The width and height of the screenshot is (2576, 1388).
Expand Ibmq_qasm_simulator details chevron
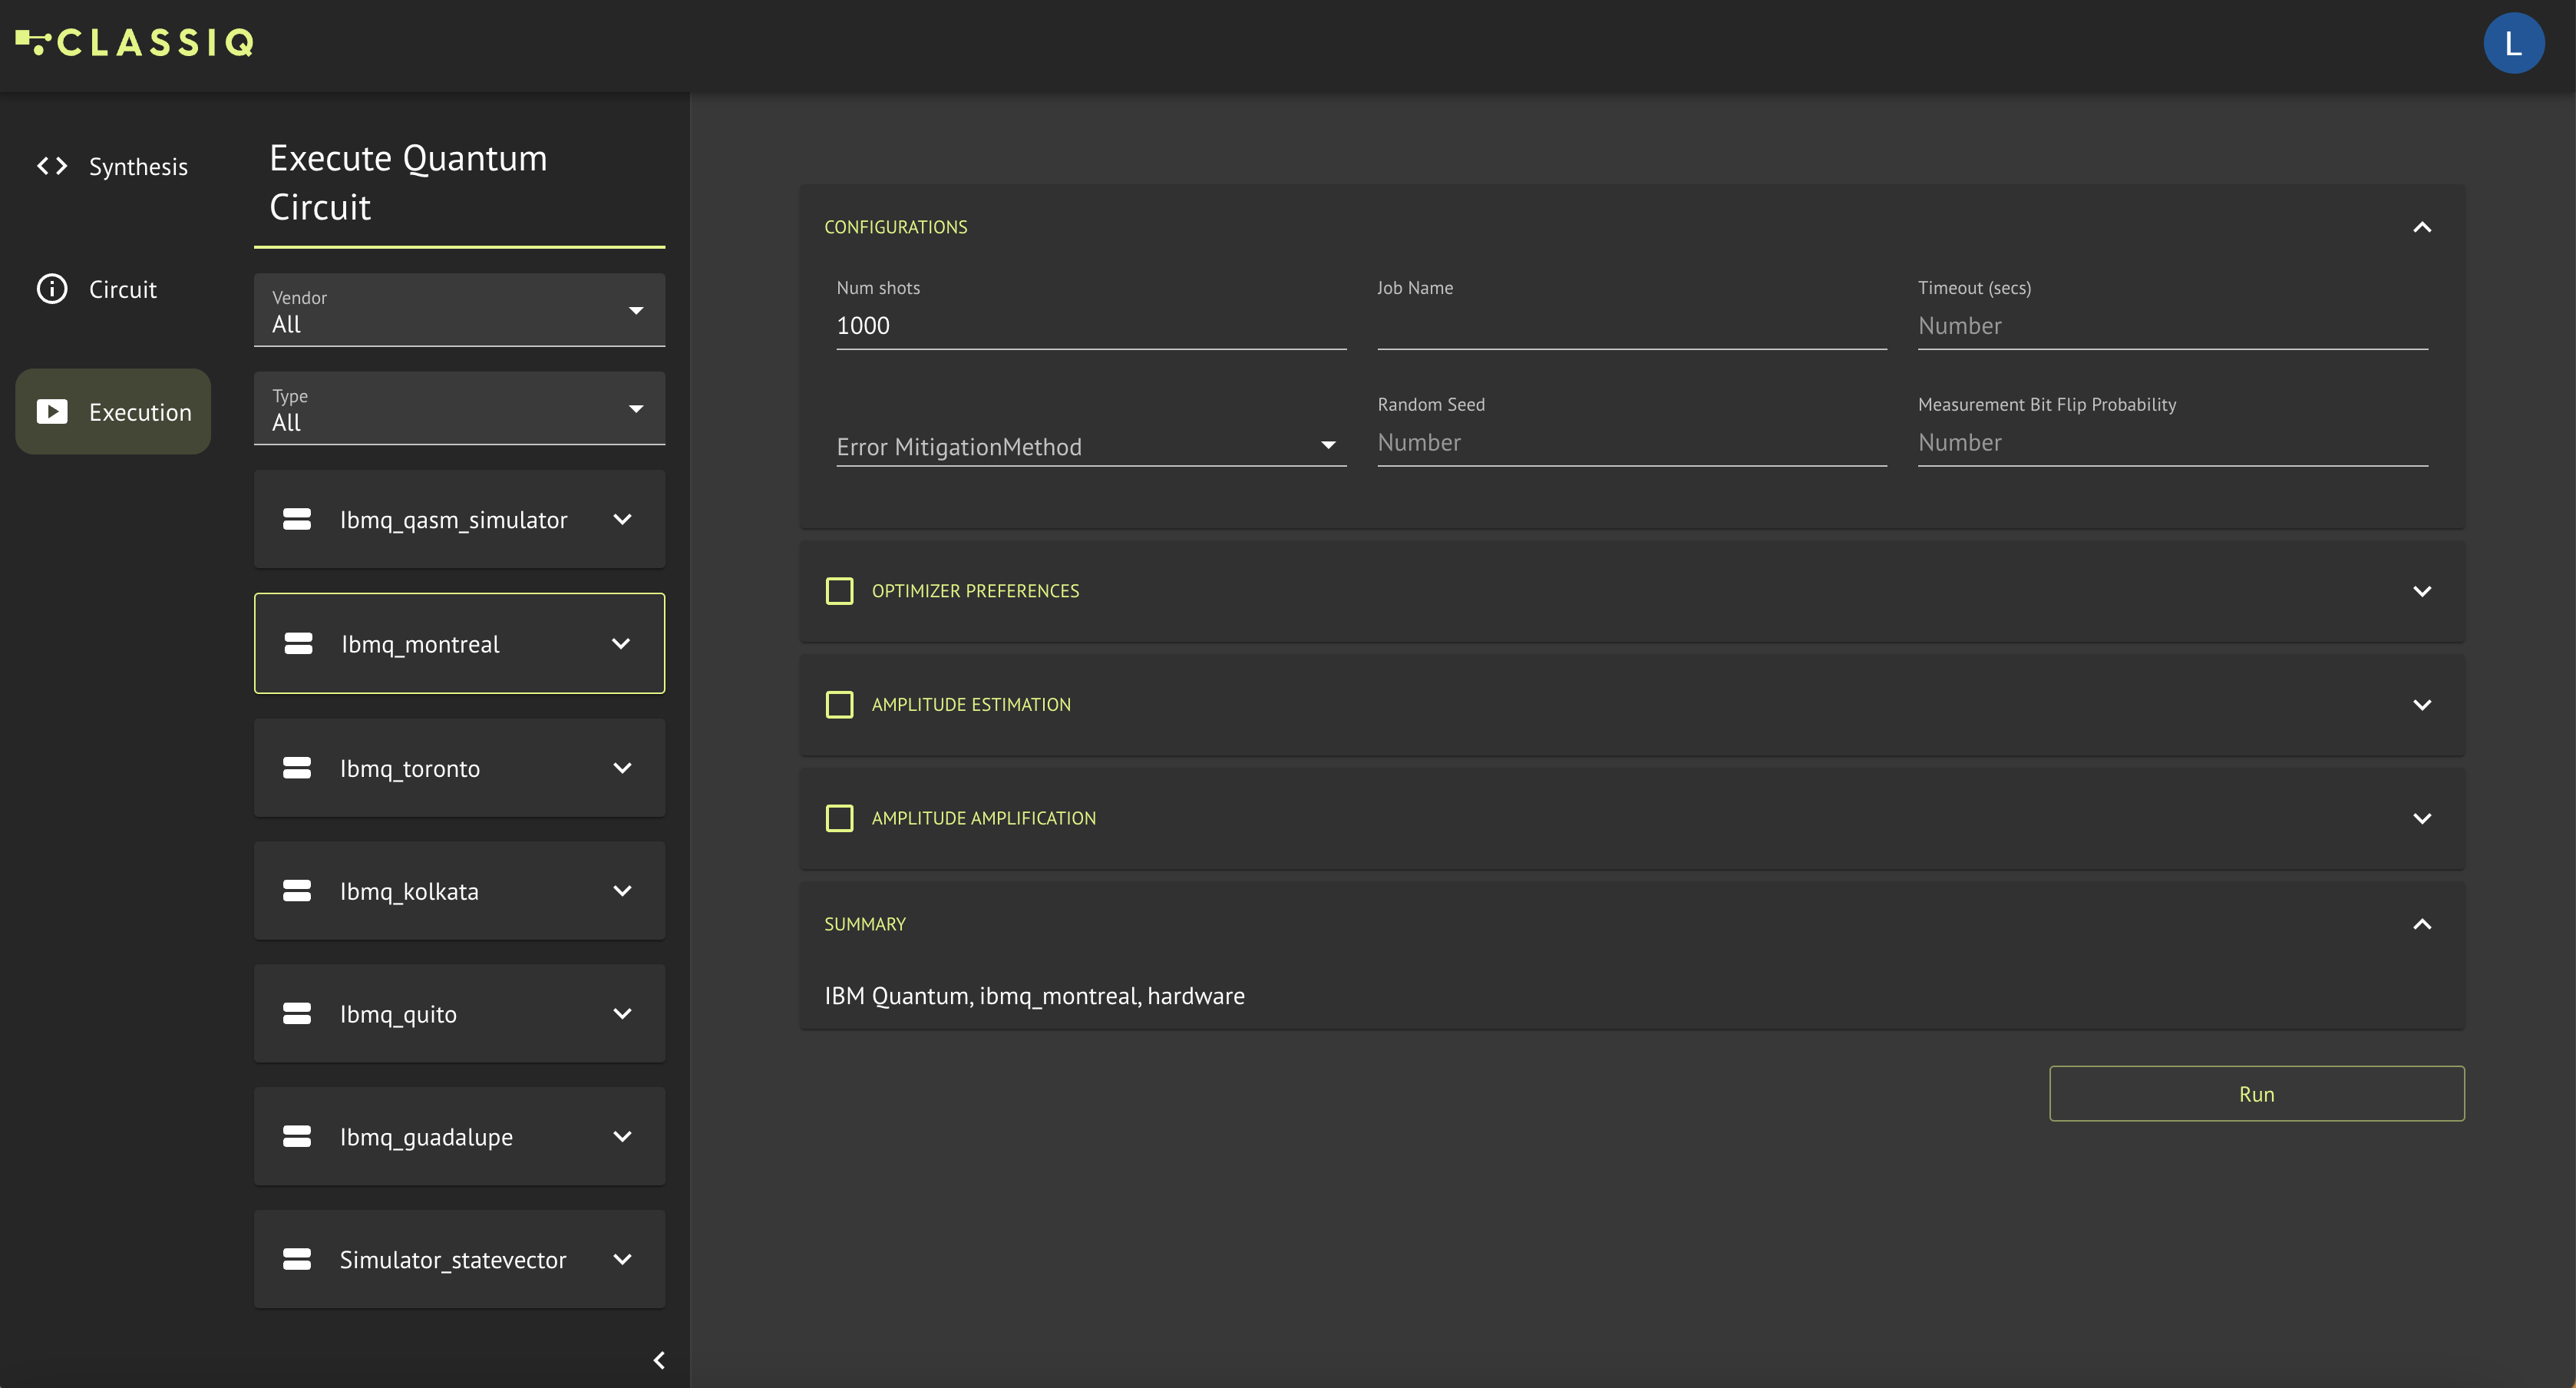click(622, 519)
